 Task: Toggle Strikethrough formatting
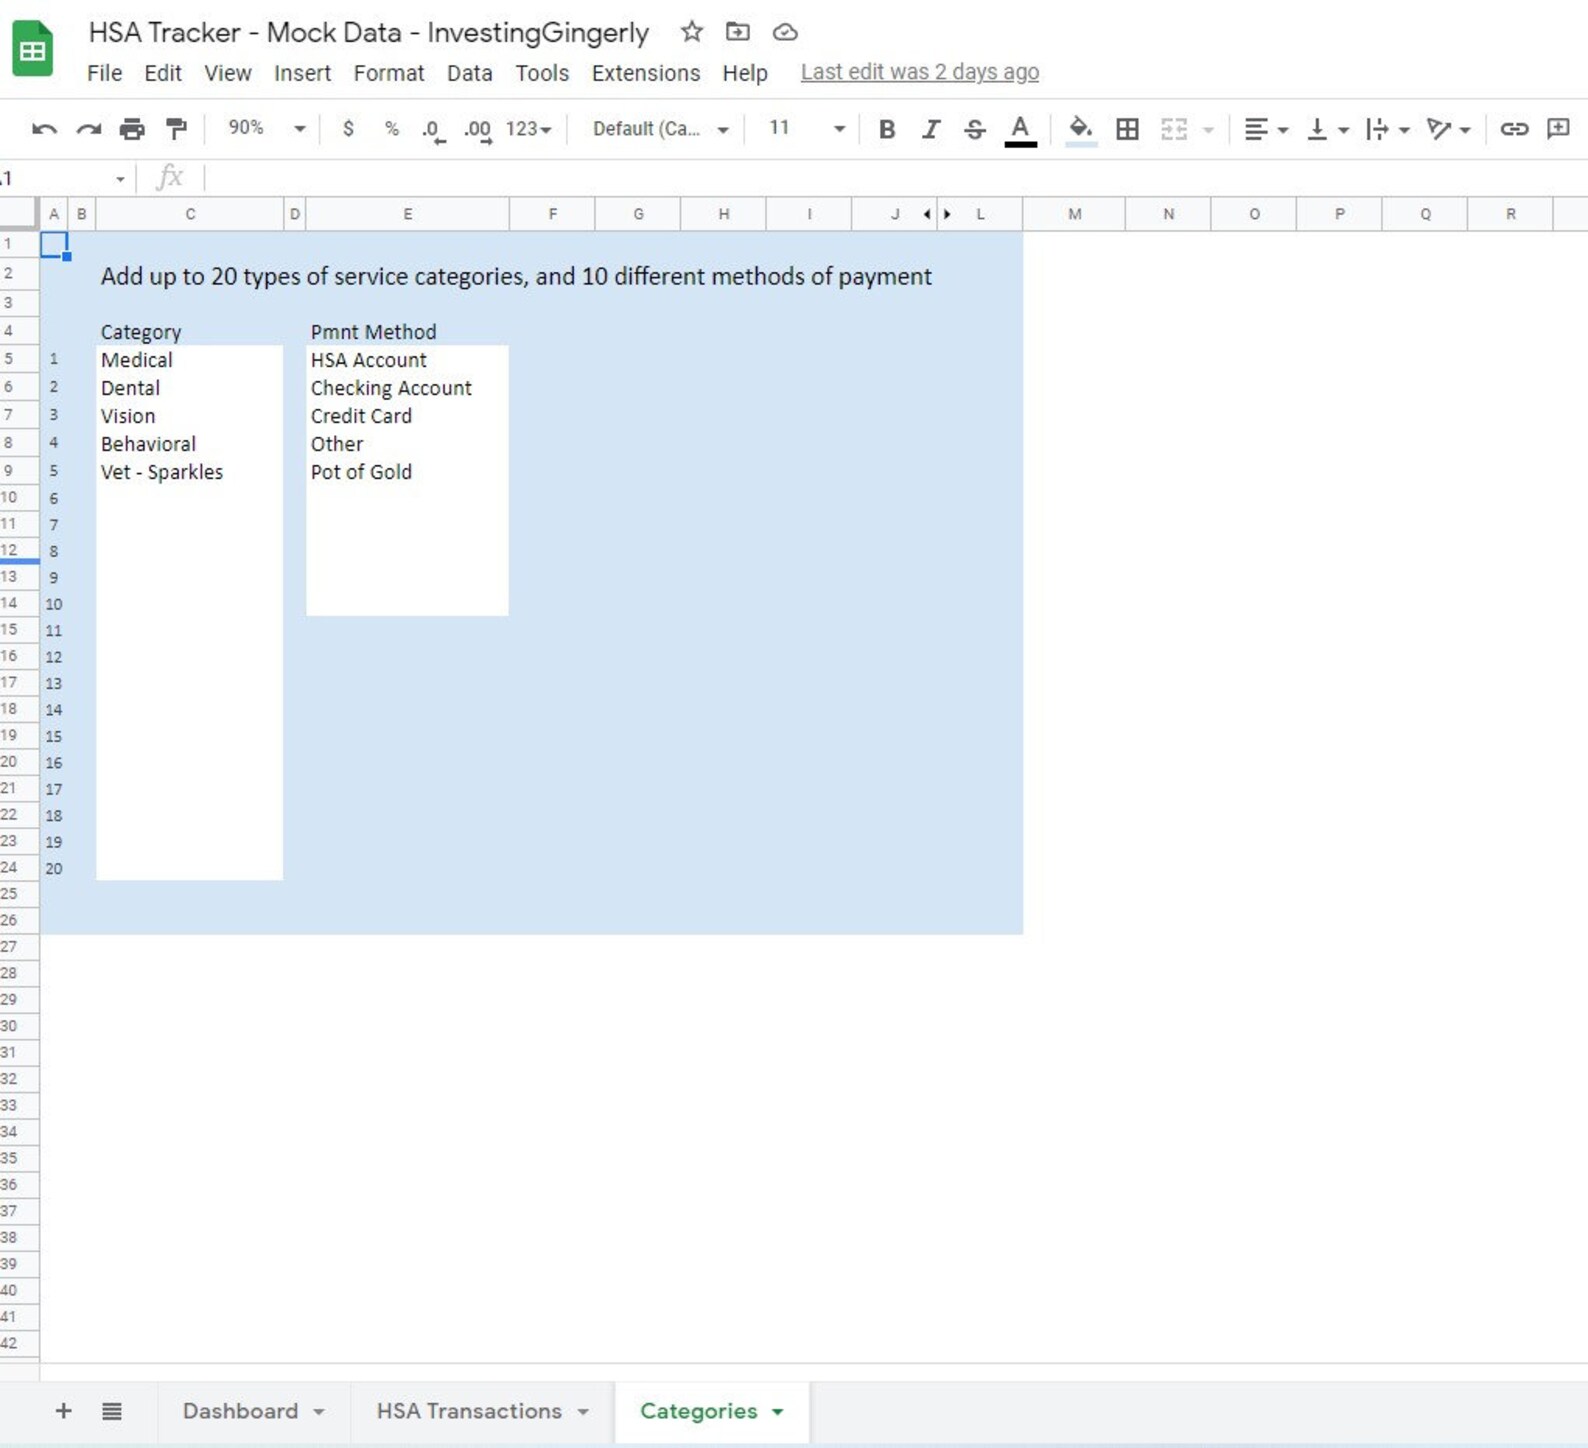(x=974, y=129)
